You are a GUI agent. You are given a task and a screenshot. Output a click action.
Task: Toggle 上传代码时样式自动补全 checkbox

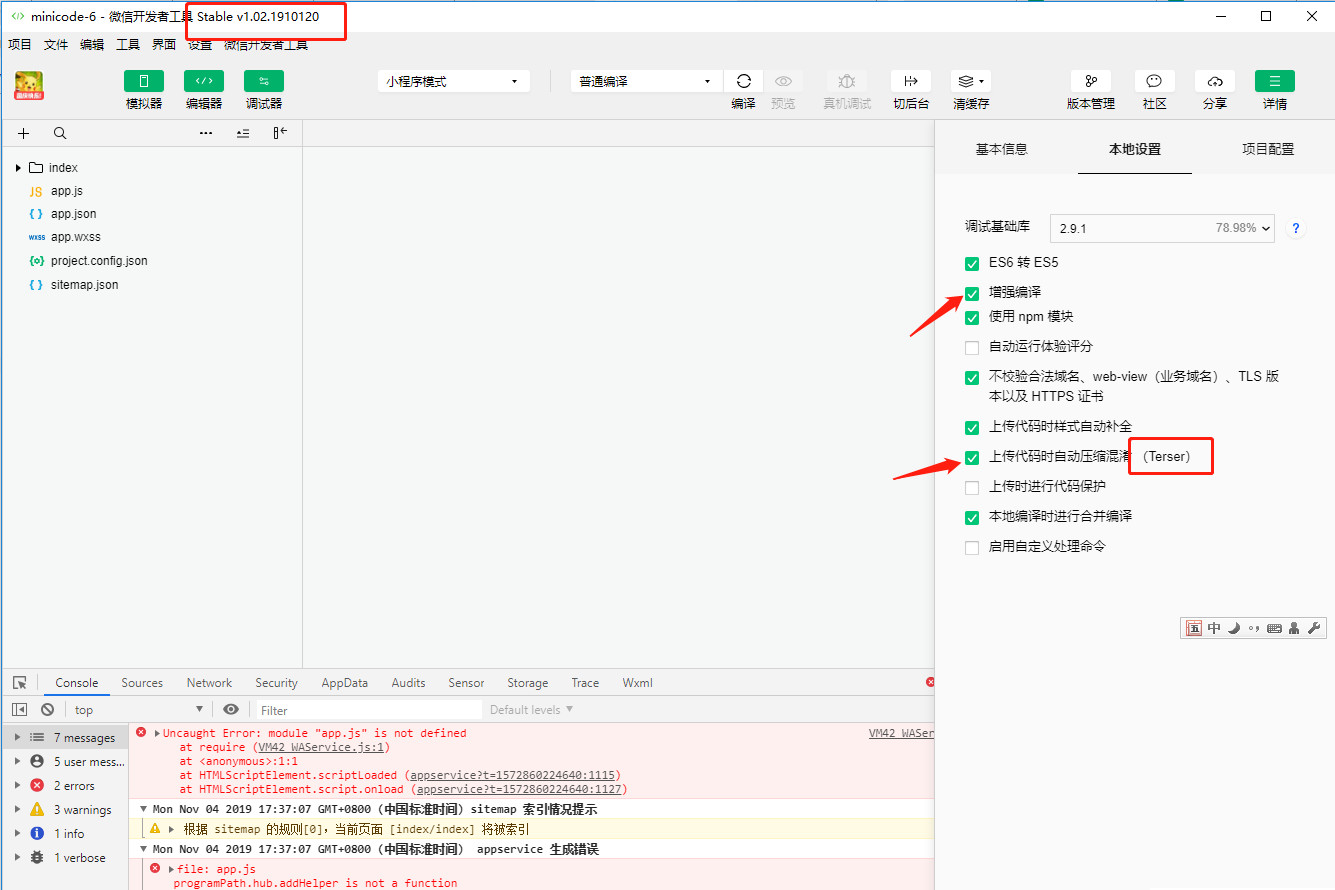972,428
